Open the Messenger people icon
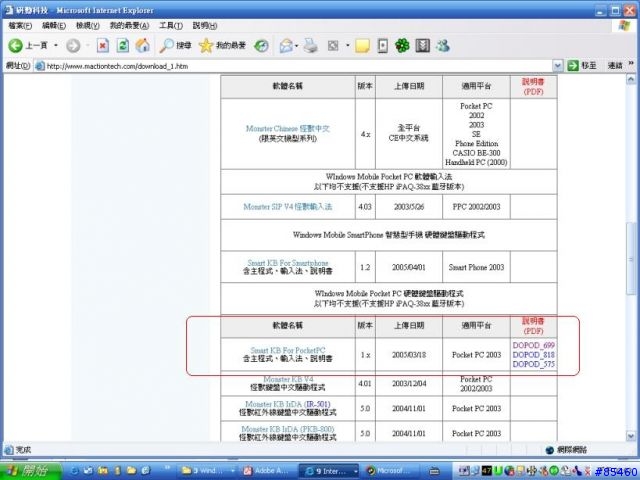The width and height of the screenshot is (640, 480). [x=443, y=46]
